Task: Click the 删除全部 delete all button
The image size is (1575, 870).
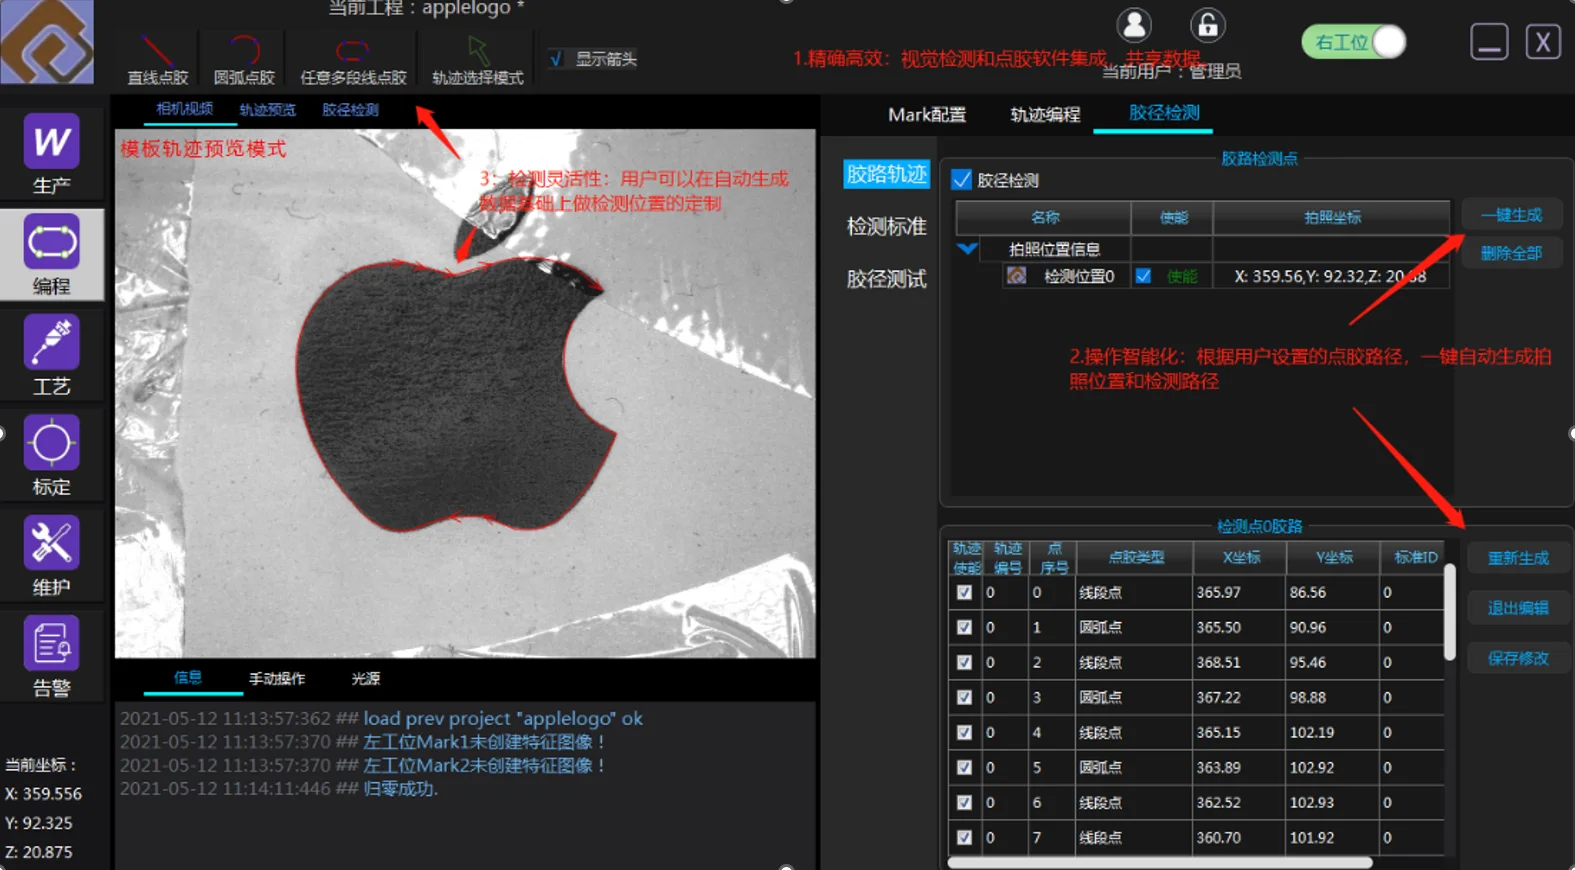Action: pyautogui.click(x=1511, y=253)
